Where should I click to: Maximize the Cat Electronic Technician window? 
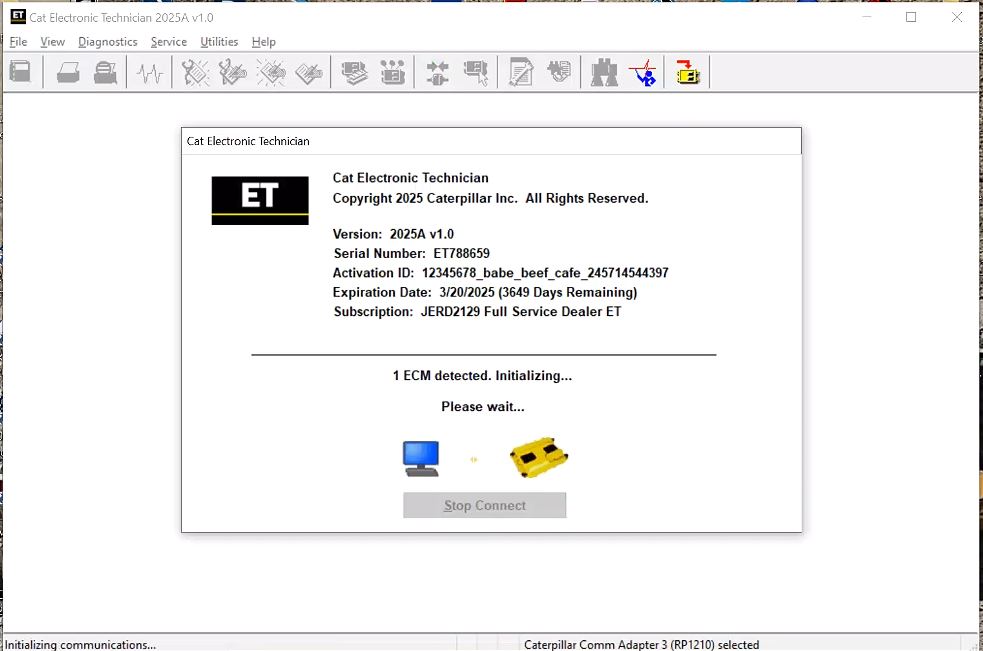[911, 17]
